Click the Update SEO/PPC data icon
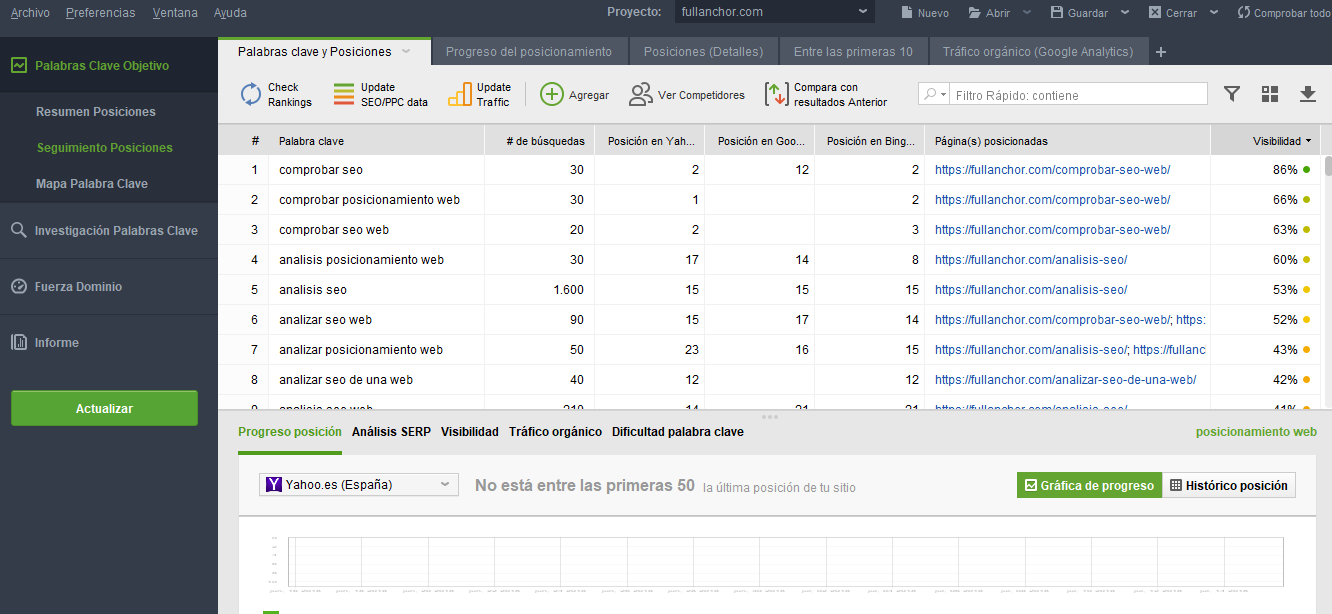The height and width of the screenshot is (614, 1332). pos(344,94)
